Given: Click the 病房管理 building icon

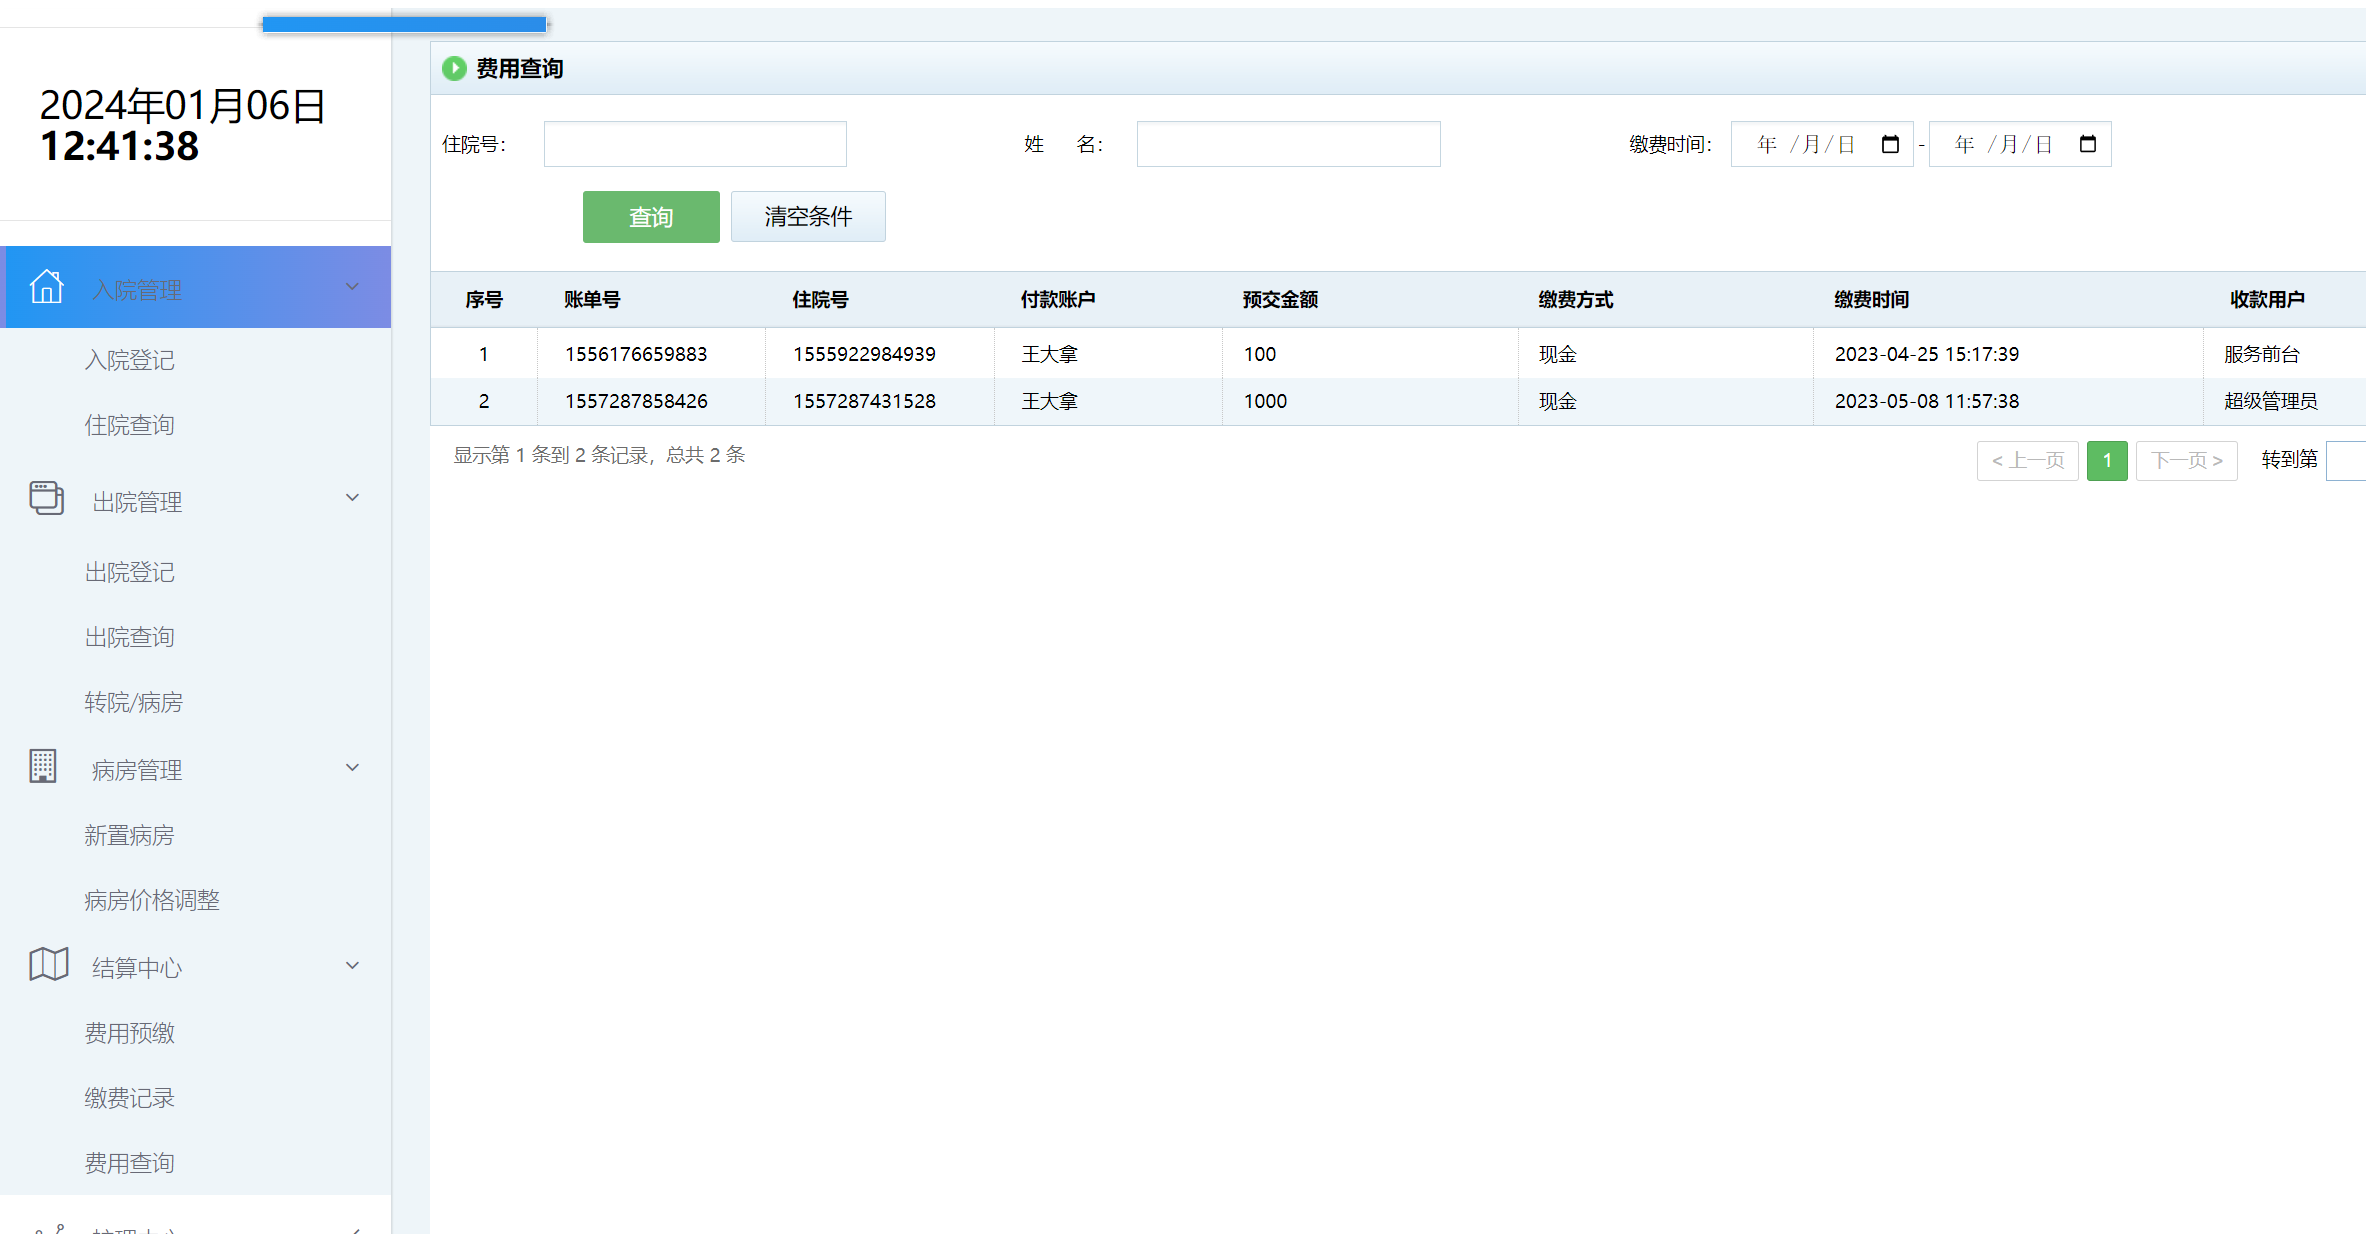Looking at the screenshot, I should 43,766.
